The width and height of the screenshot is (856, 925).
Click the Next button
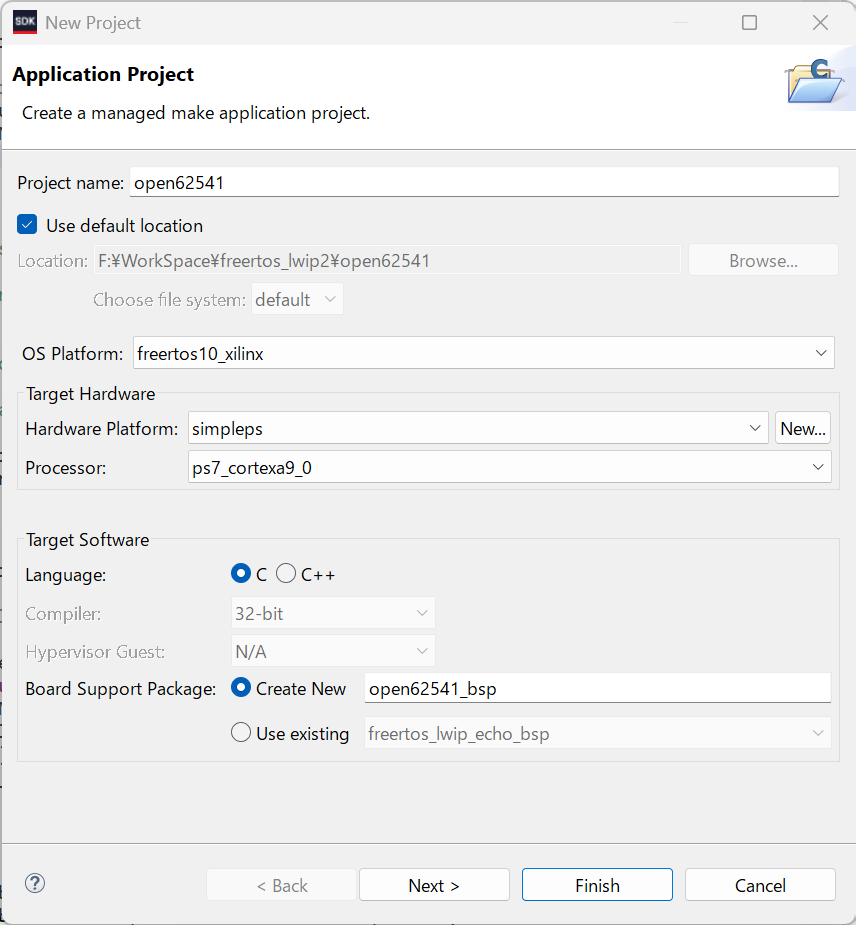tap(434, 885)
